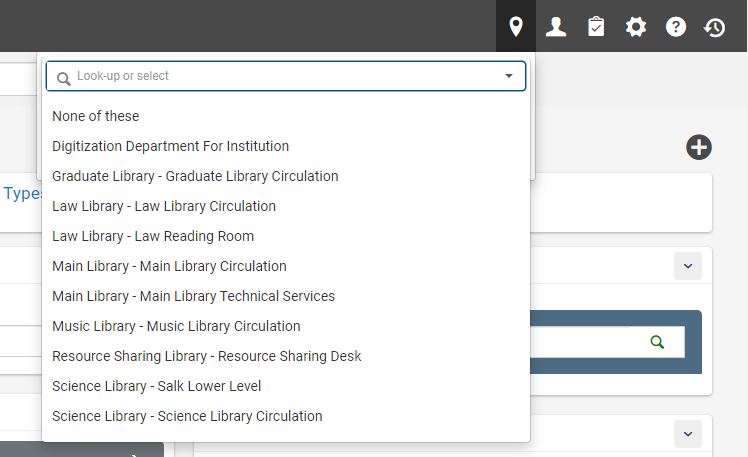Screen dimensions: 748x457
Task: Select Resource Sharing Desk location
Action: [206, 356]
